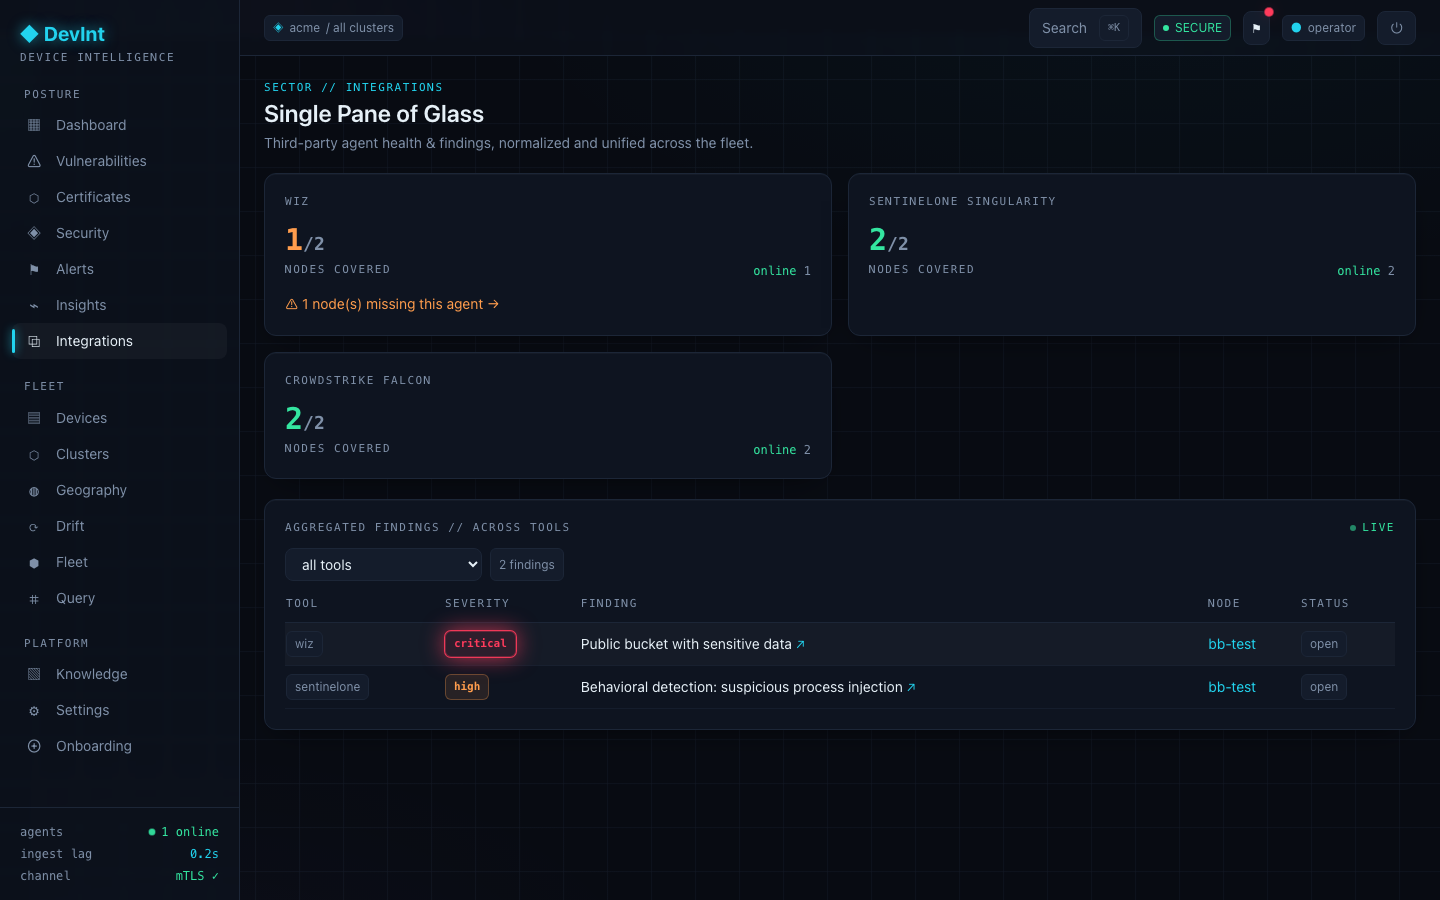Image resolution: width=1440 pixels, height=900 pixels.
Task: Click the Search field in top bar
Action: [1085, 28]
